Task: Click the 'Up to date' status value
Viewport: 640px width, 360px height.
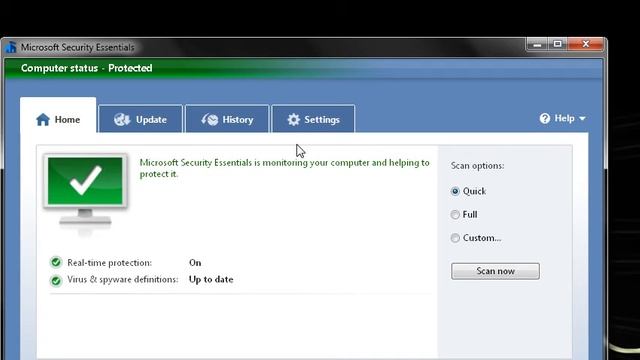Action: 211,280
